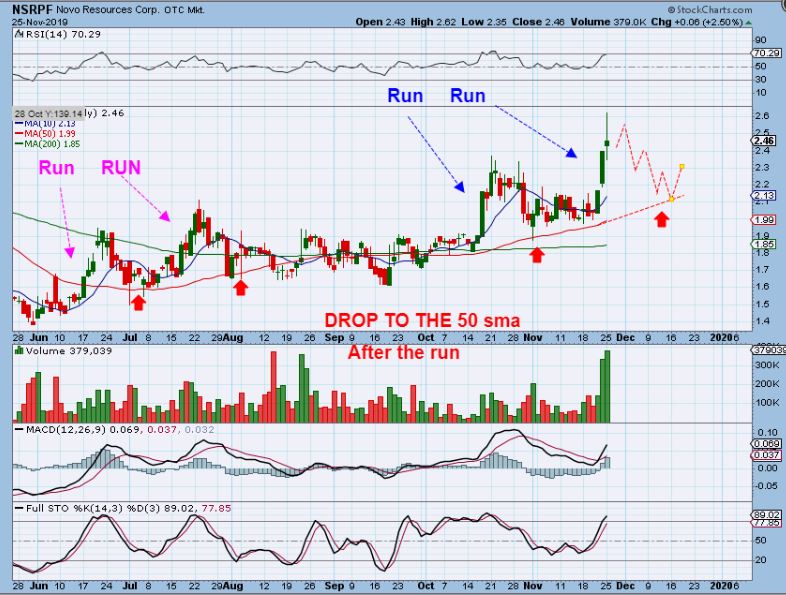The width and height of the screenshot is (786, 595).
Task: Click the 70.29 RSI value tag
Action: [x=766, y=53]
